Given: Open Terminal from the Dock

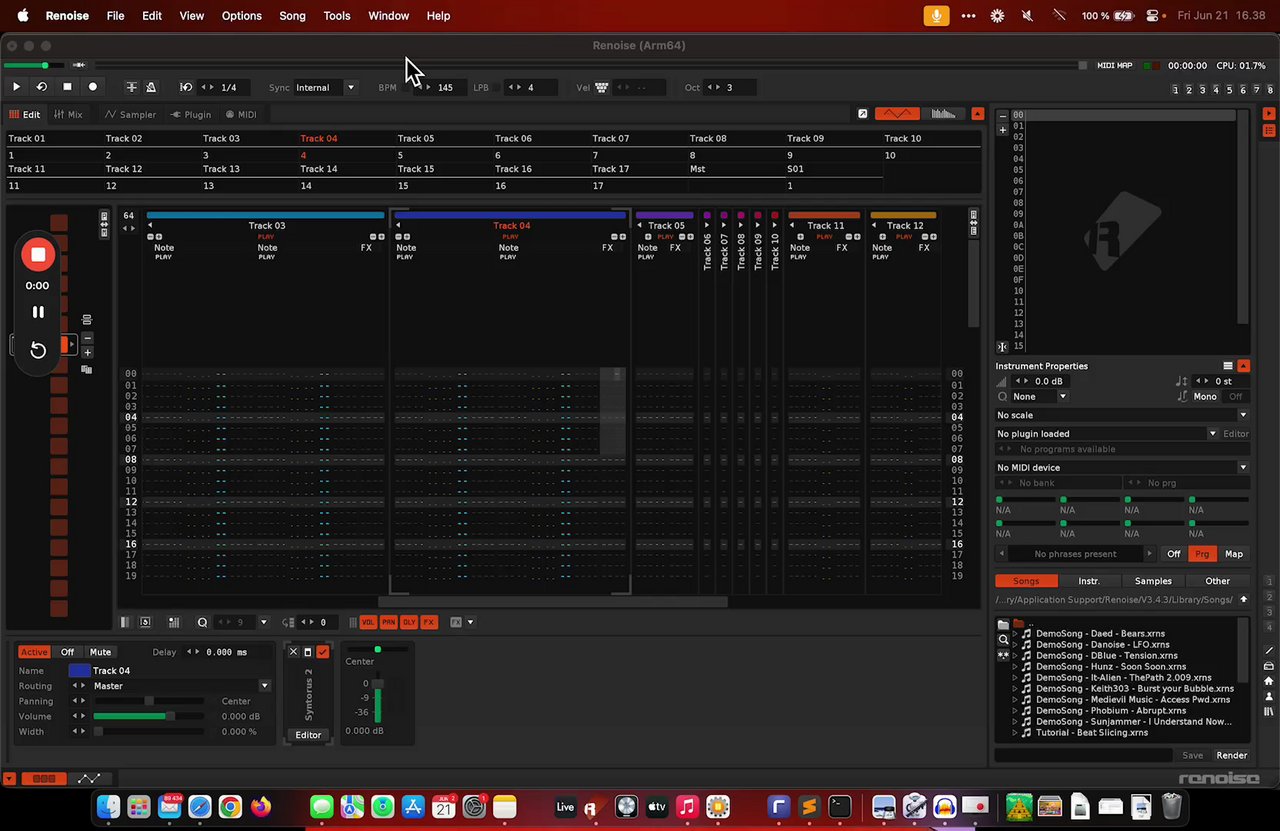Looking at the screenshot, I should click(839, 806).
